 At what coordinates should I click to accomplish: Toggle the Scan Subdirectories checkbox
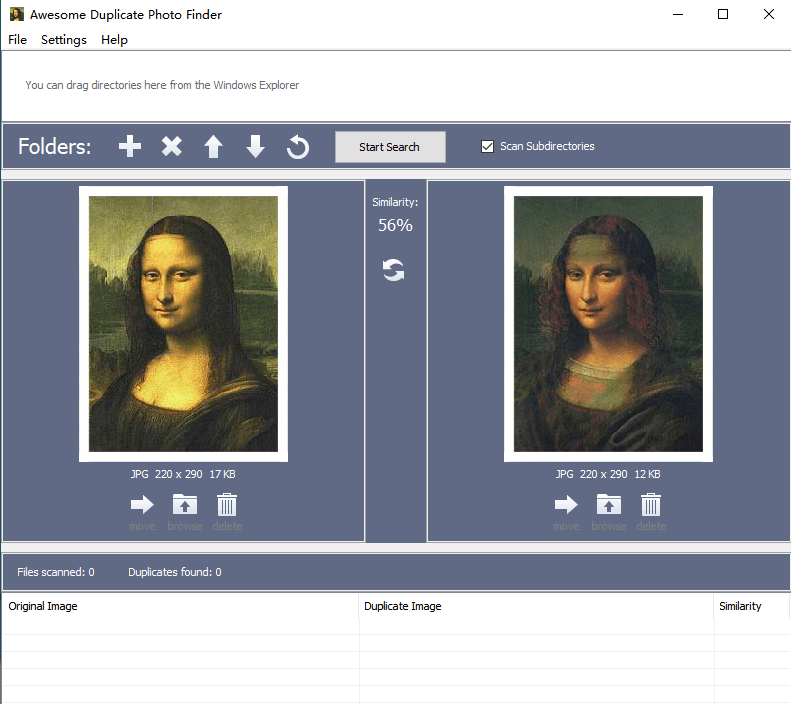(488, 147)
